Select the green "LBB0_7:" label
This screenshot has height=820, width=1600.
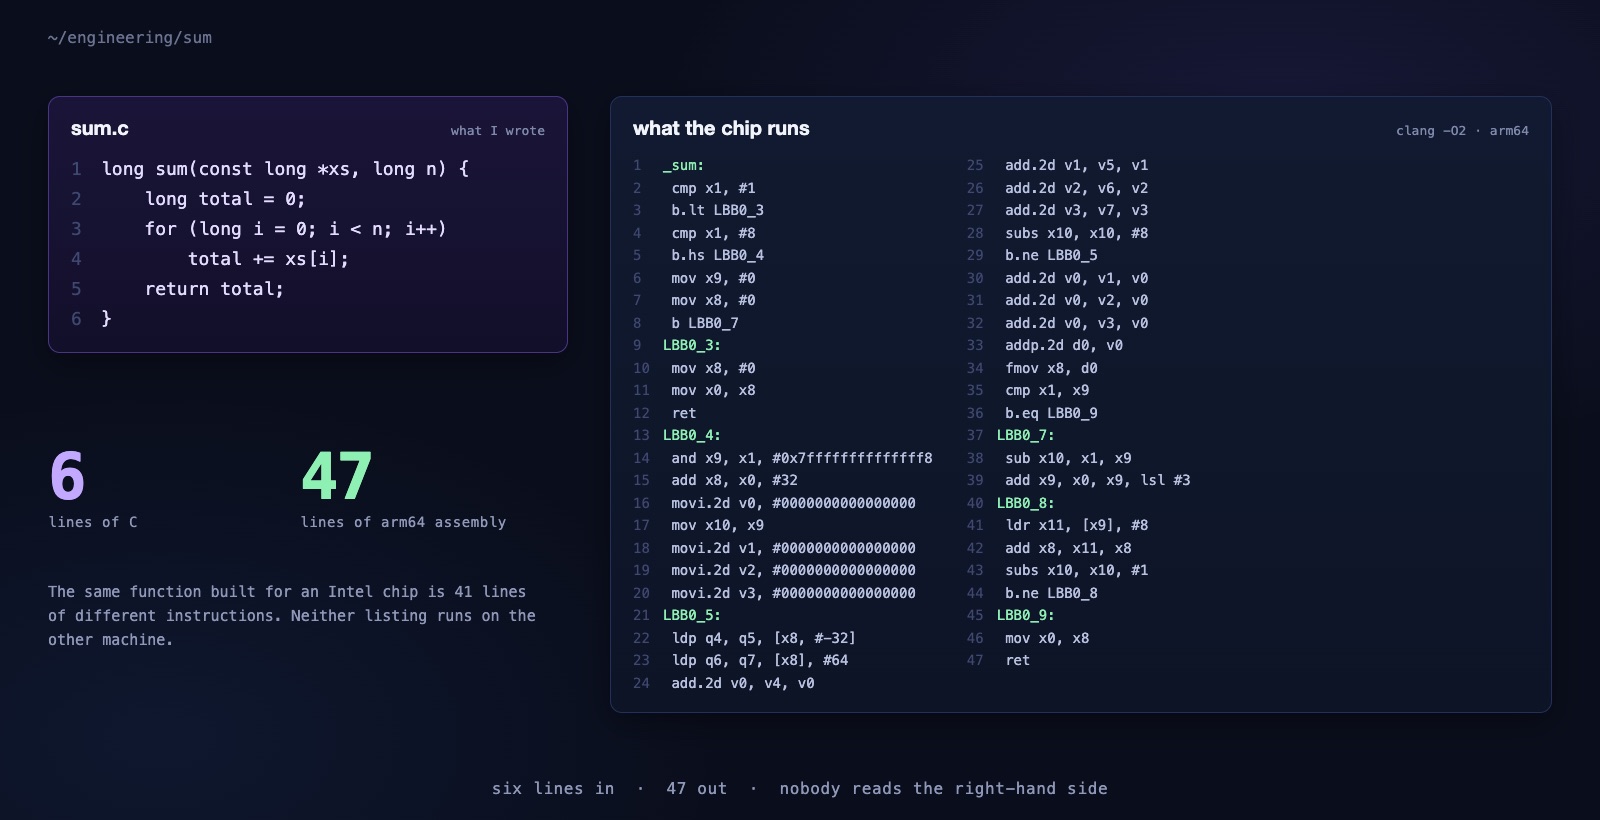1026,436
